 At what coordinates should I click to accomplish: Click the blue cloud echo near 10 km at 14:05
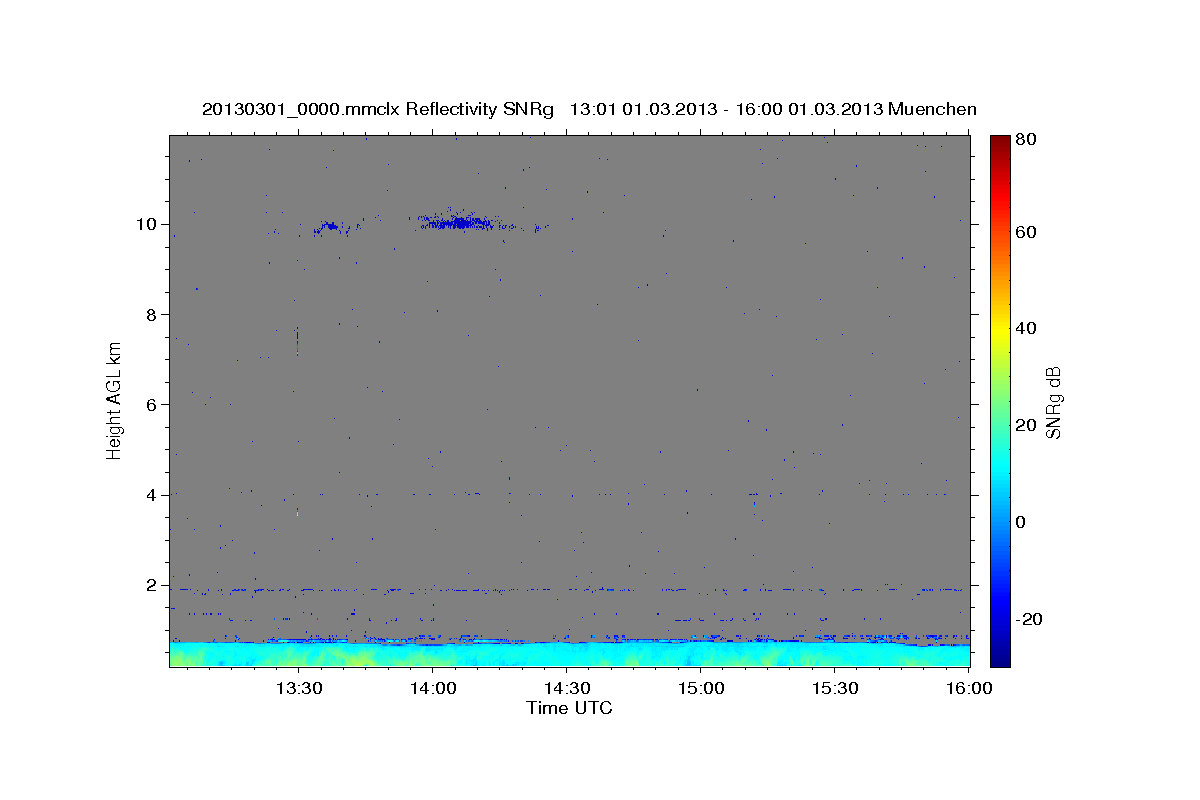click(x=458, y=222)
